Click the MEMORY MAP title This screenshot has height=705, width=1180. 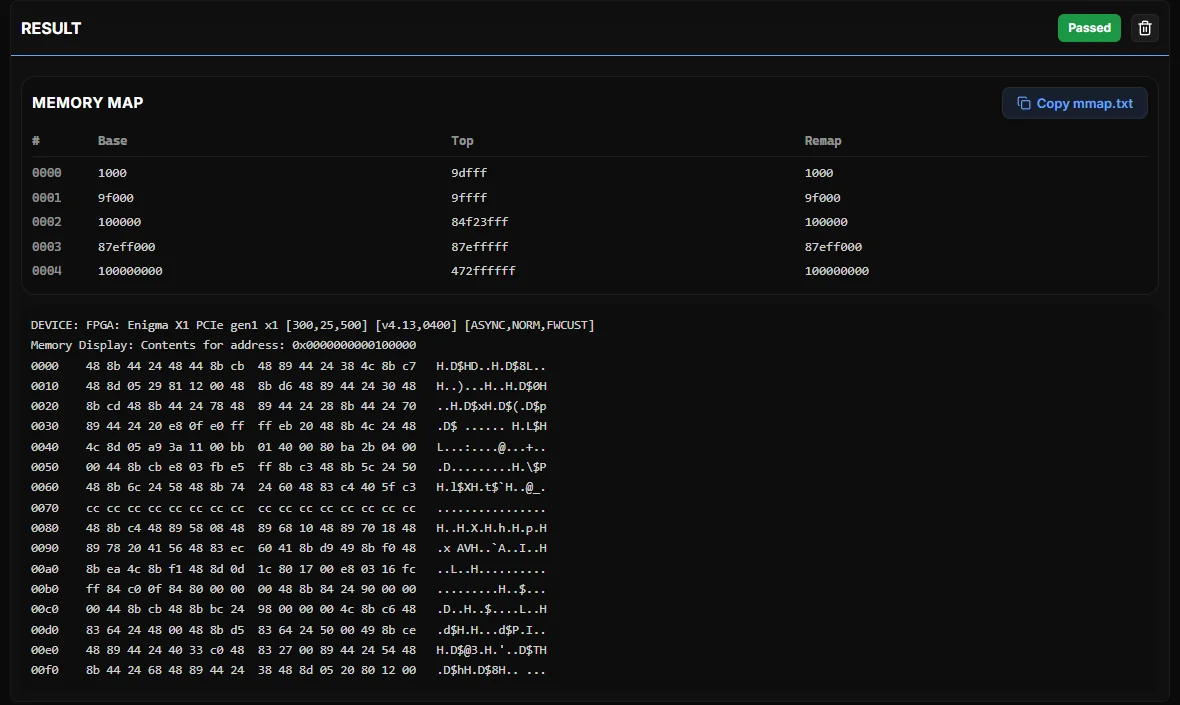(x=87, y=103)
